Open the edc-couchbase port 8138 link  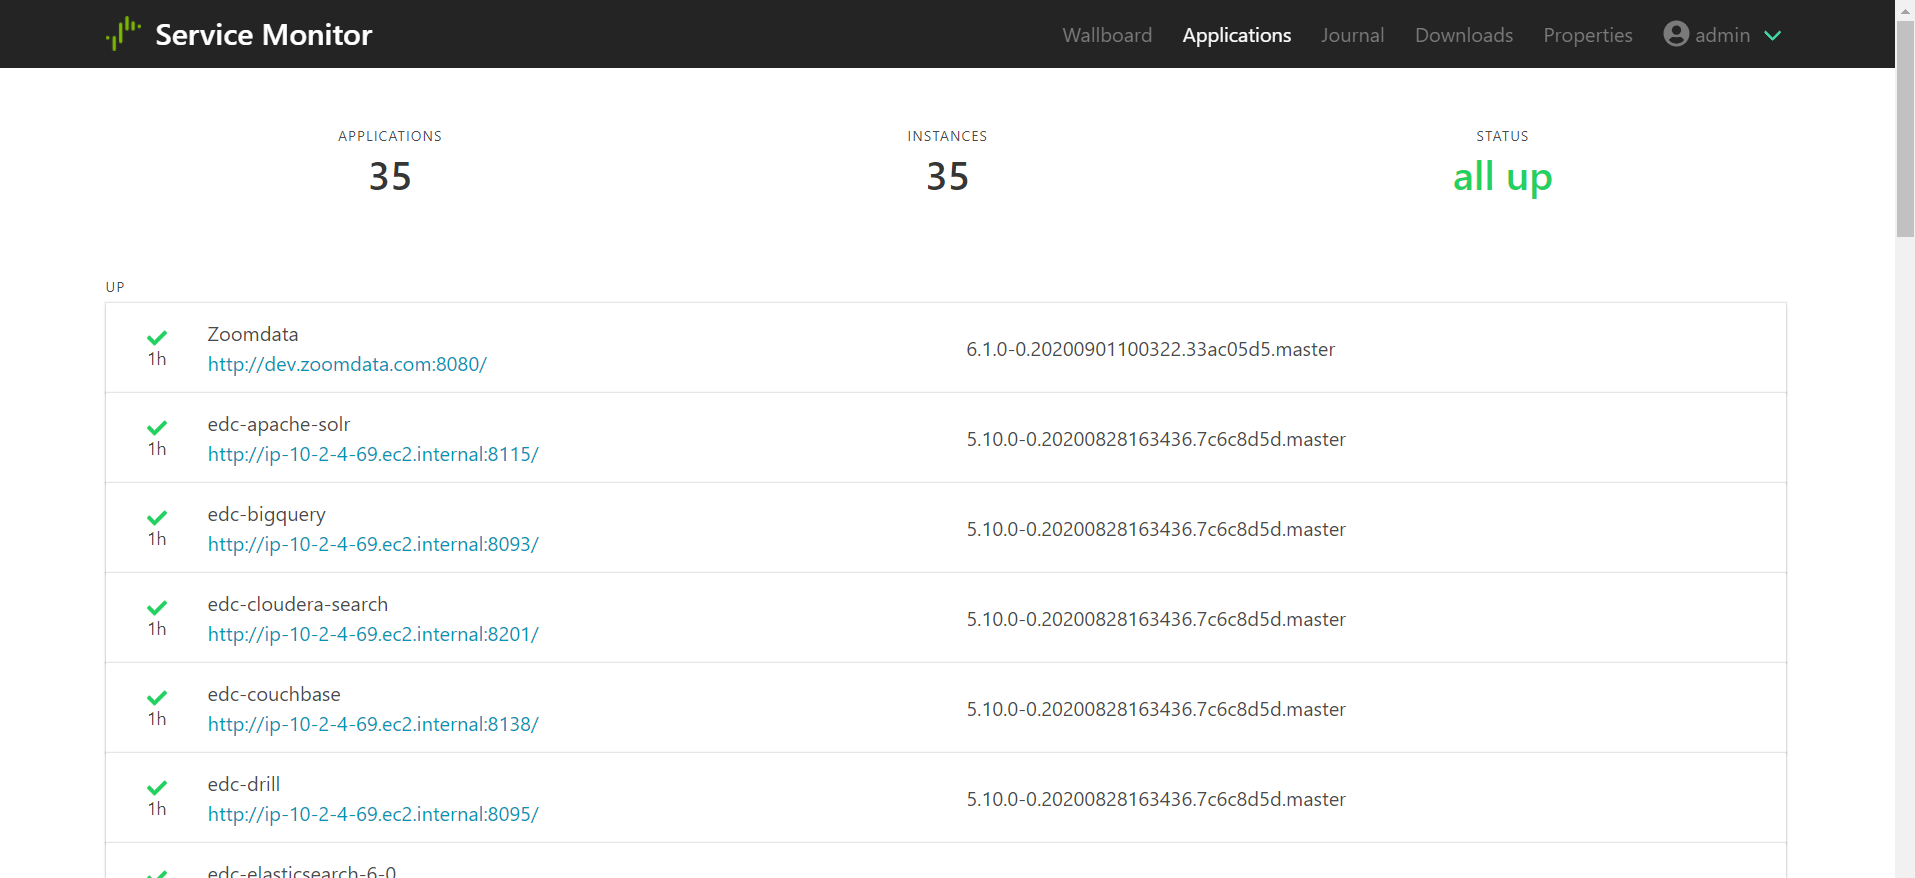[x=373, y=724]
